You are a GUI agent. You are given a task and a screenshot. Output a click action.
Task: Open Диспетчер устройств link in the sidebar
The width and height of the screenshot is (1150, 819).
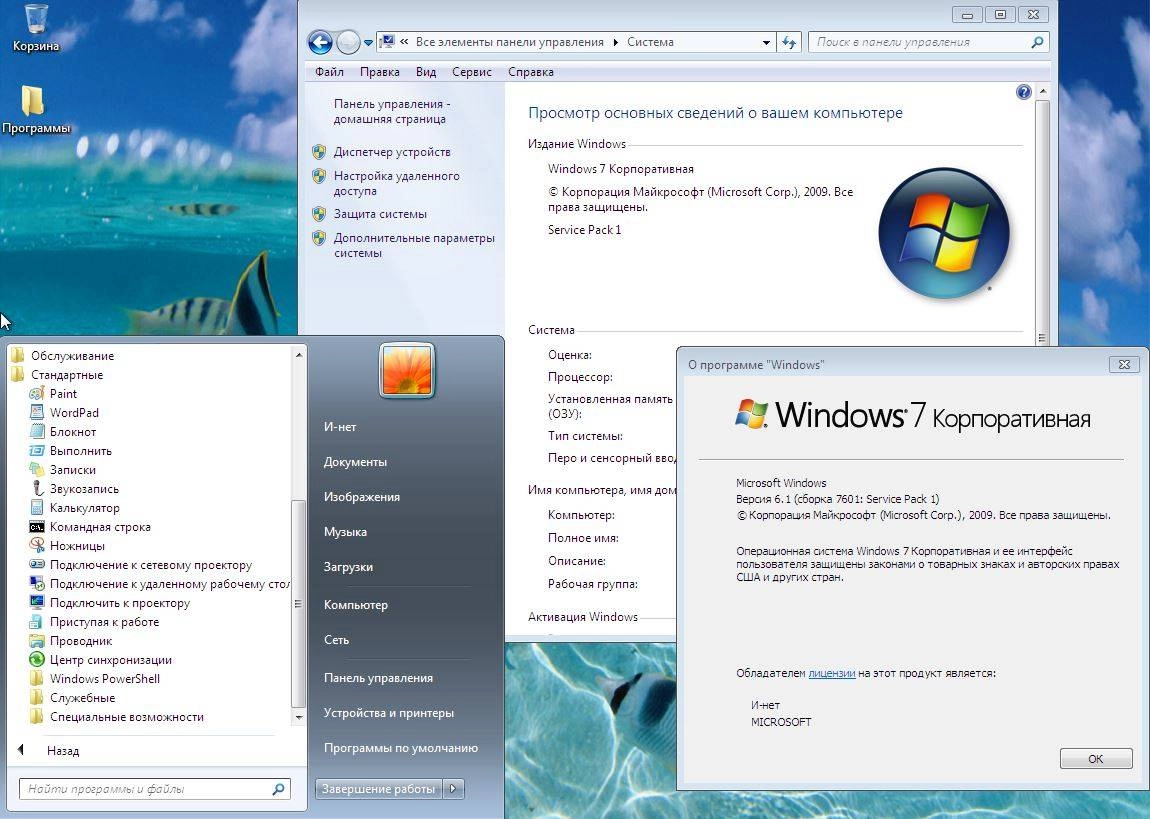(x=392, y=152)
